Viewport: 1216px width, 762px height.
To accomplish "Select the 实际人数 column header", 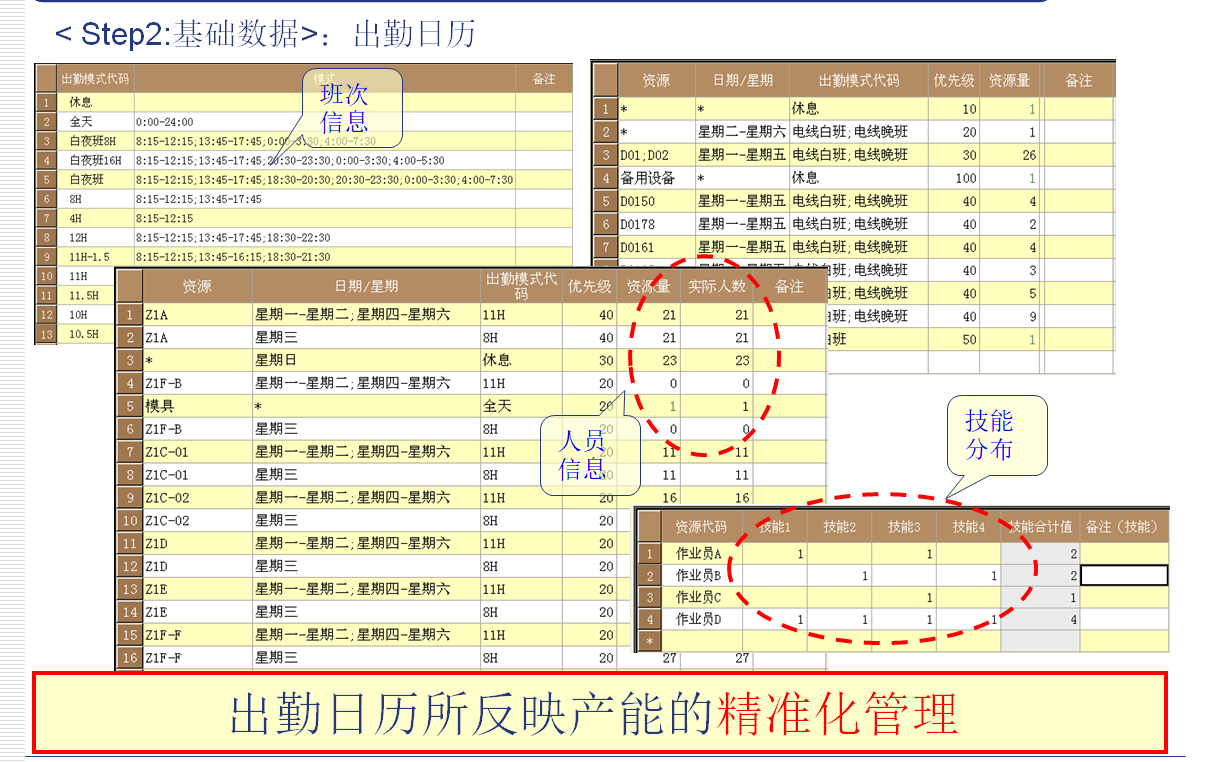I will (717, 286).
